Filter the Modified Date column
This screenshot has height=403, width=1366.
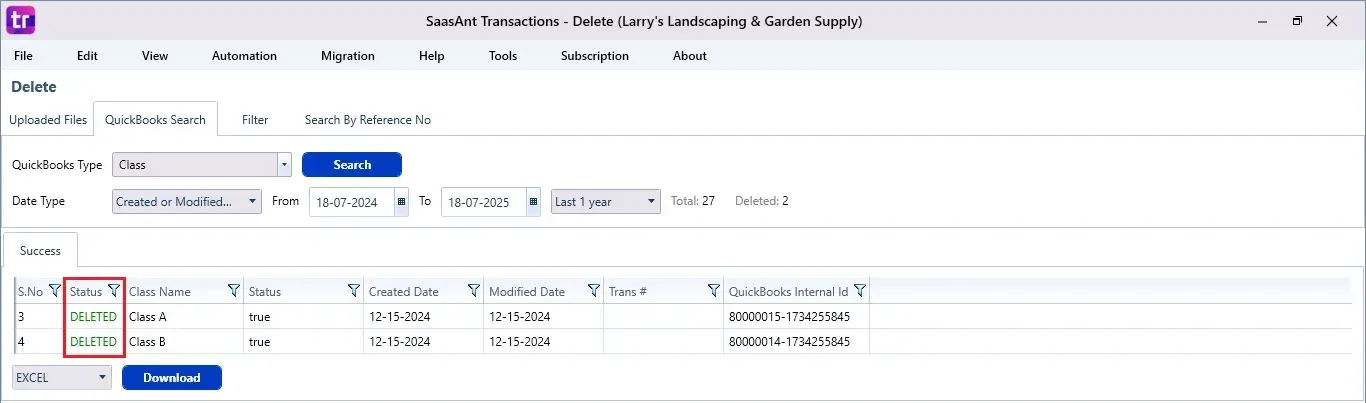[x=593, y=291]
